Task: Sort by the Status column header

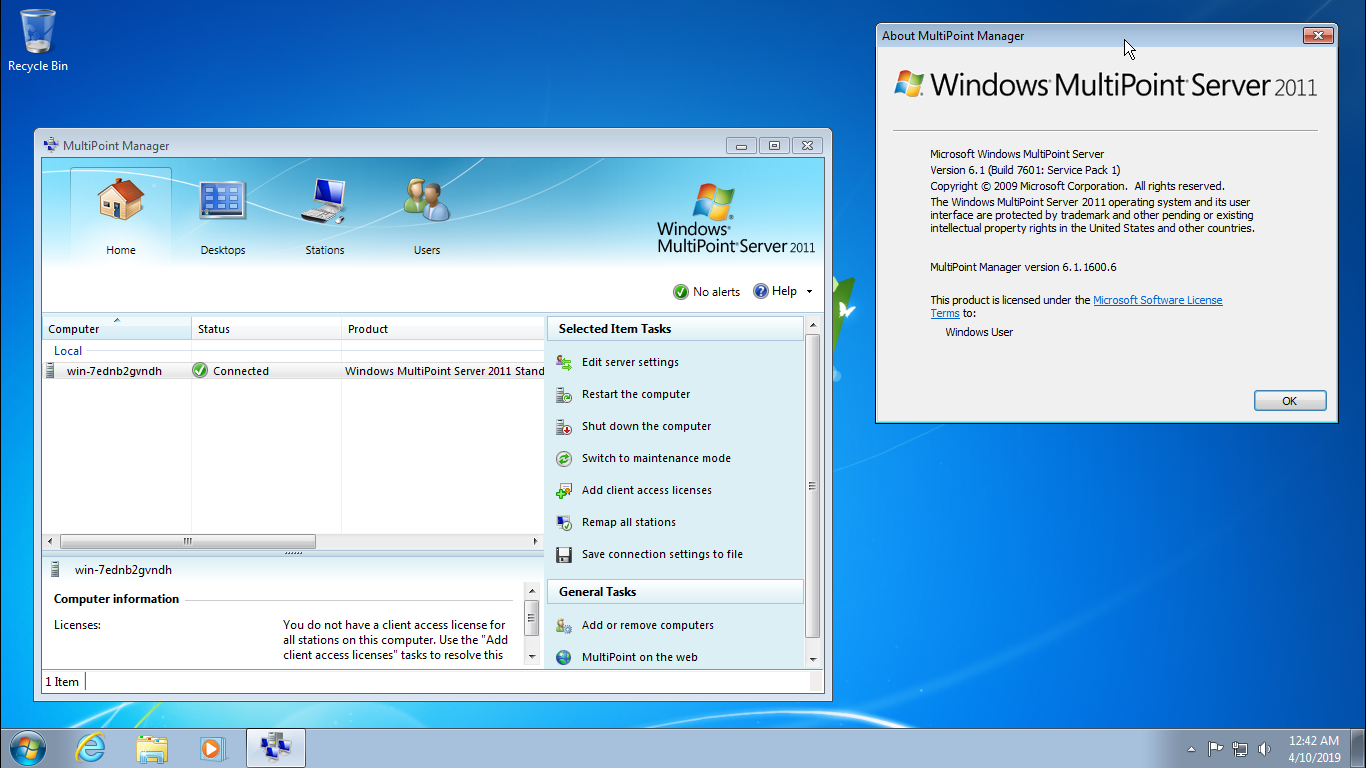Action: tap(266, 328)
